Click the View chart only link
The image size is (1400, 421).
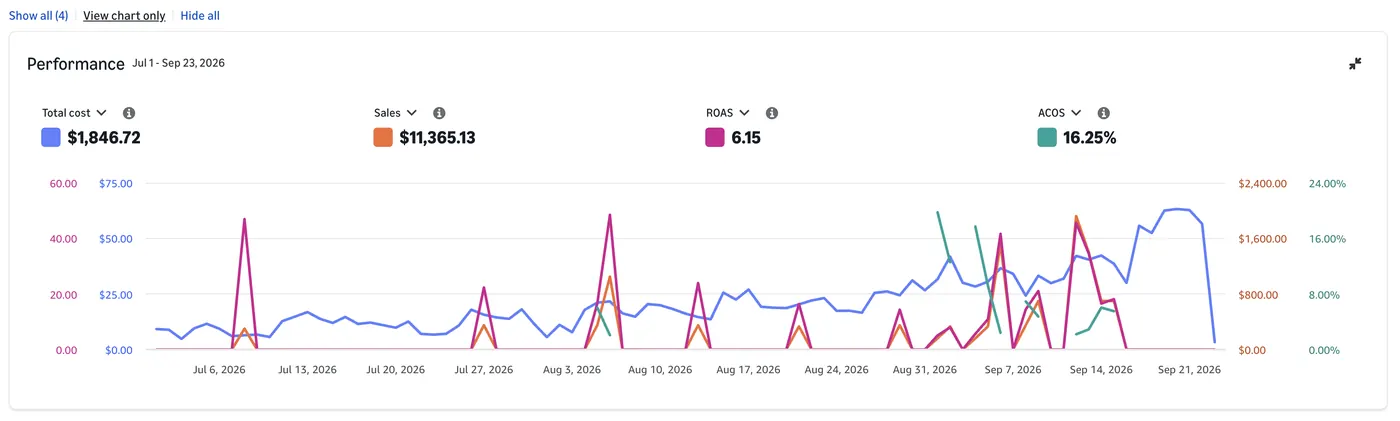click(124, 16)
